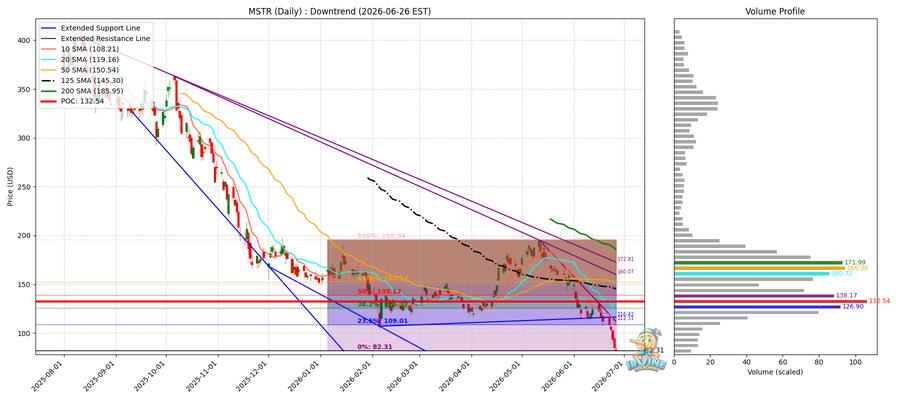900x400 pixels.
Task: Click the green volume bar at 171.99
Action: click(x=758, y=262)
